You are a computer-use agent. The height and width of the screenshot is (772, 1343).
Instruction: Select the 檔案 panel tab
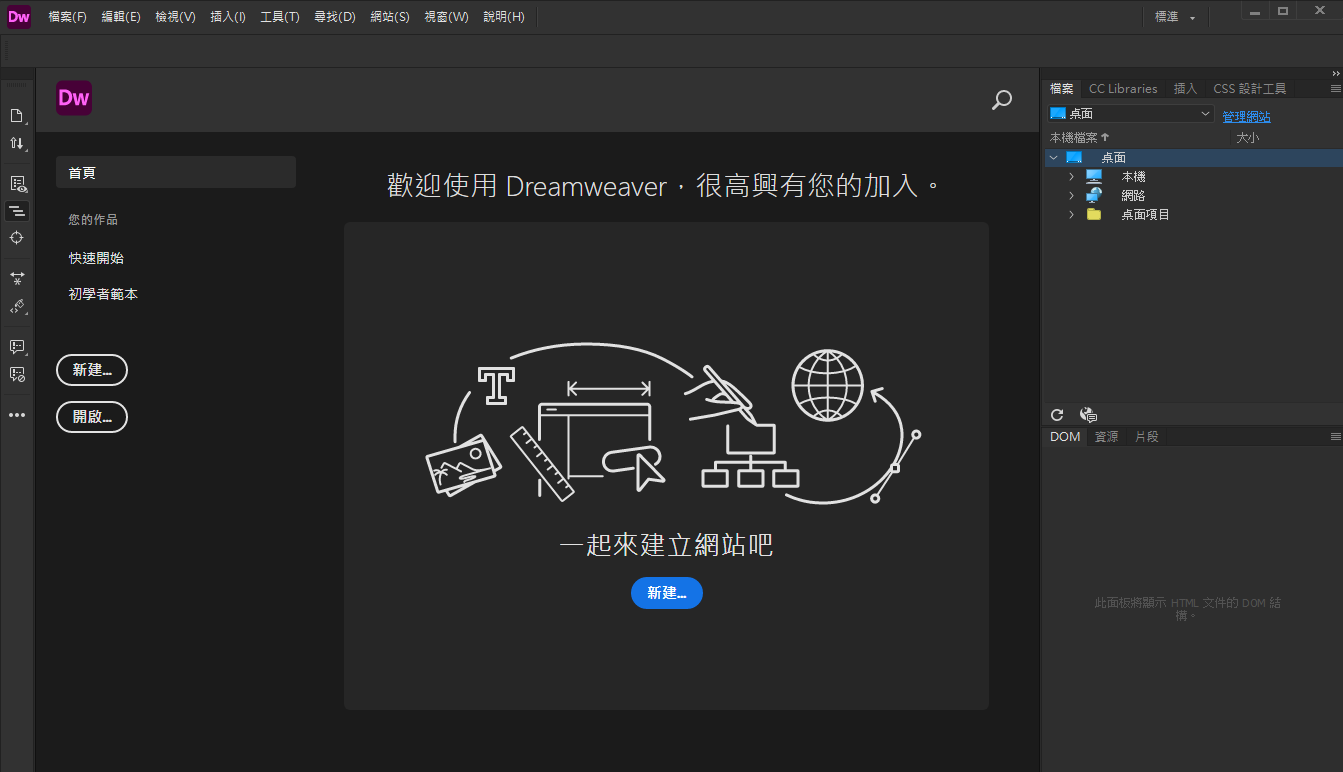pyautogui.click(x=1062, y=89)
